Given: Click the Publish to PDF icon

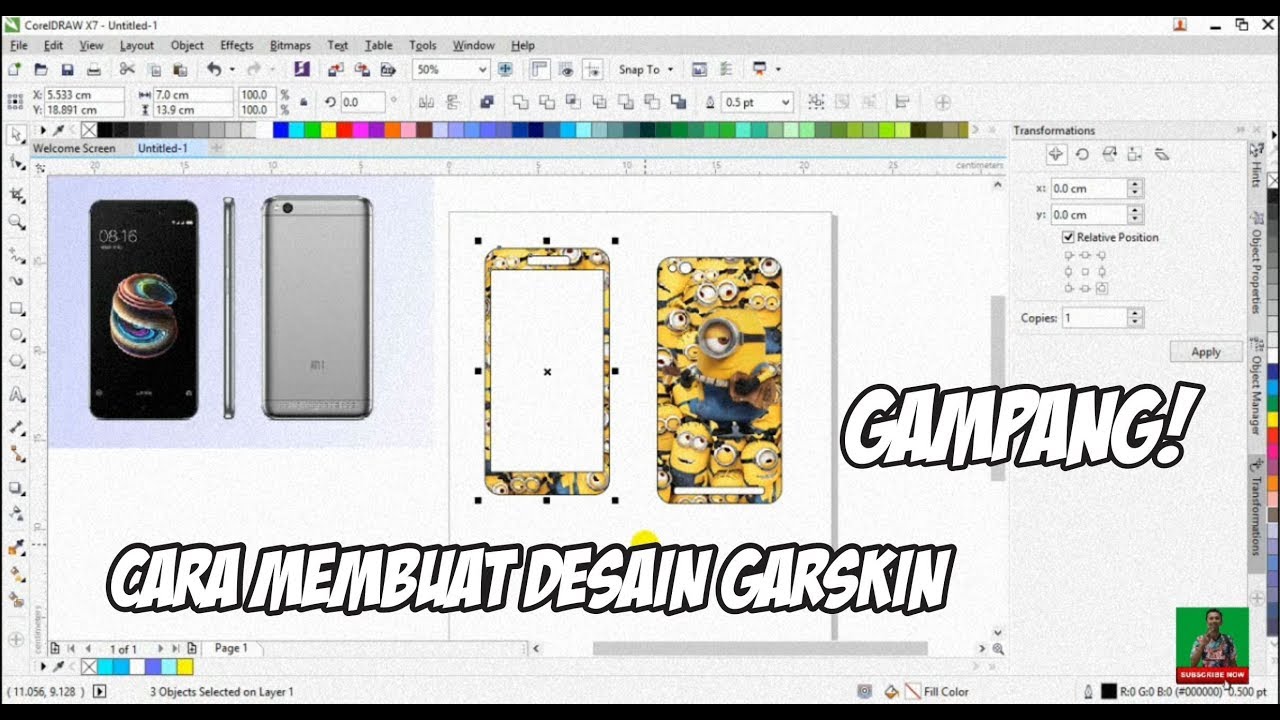Looking at the screenshot, I should (x=389, y=70).
